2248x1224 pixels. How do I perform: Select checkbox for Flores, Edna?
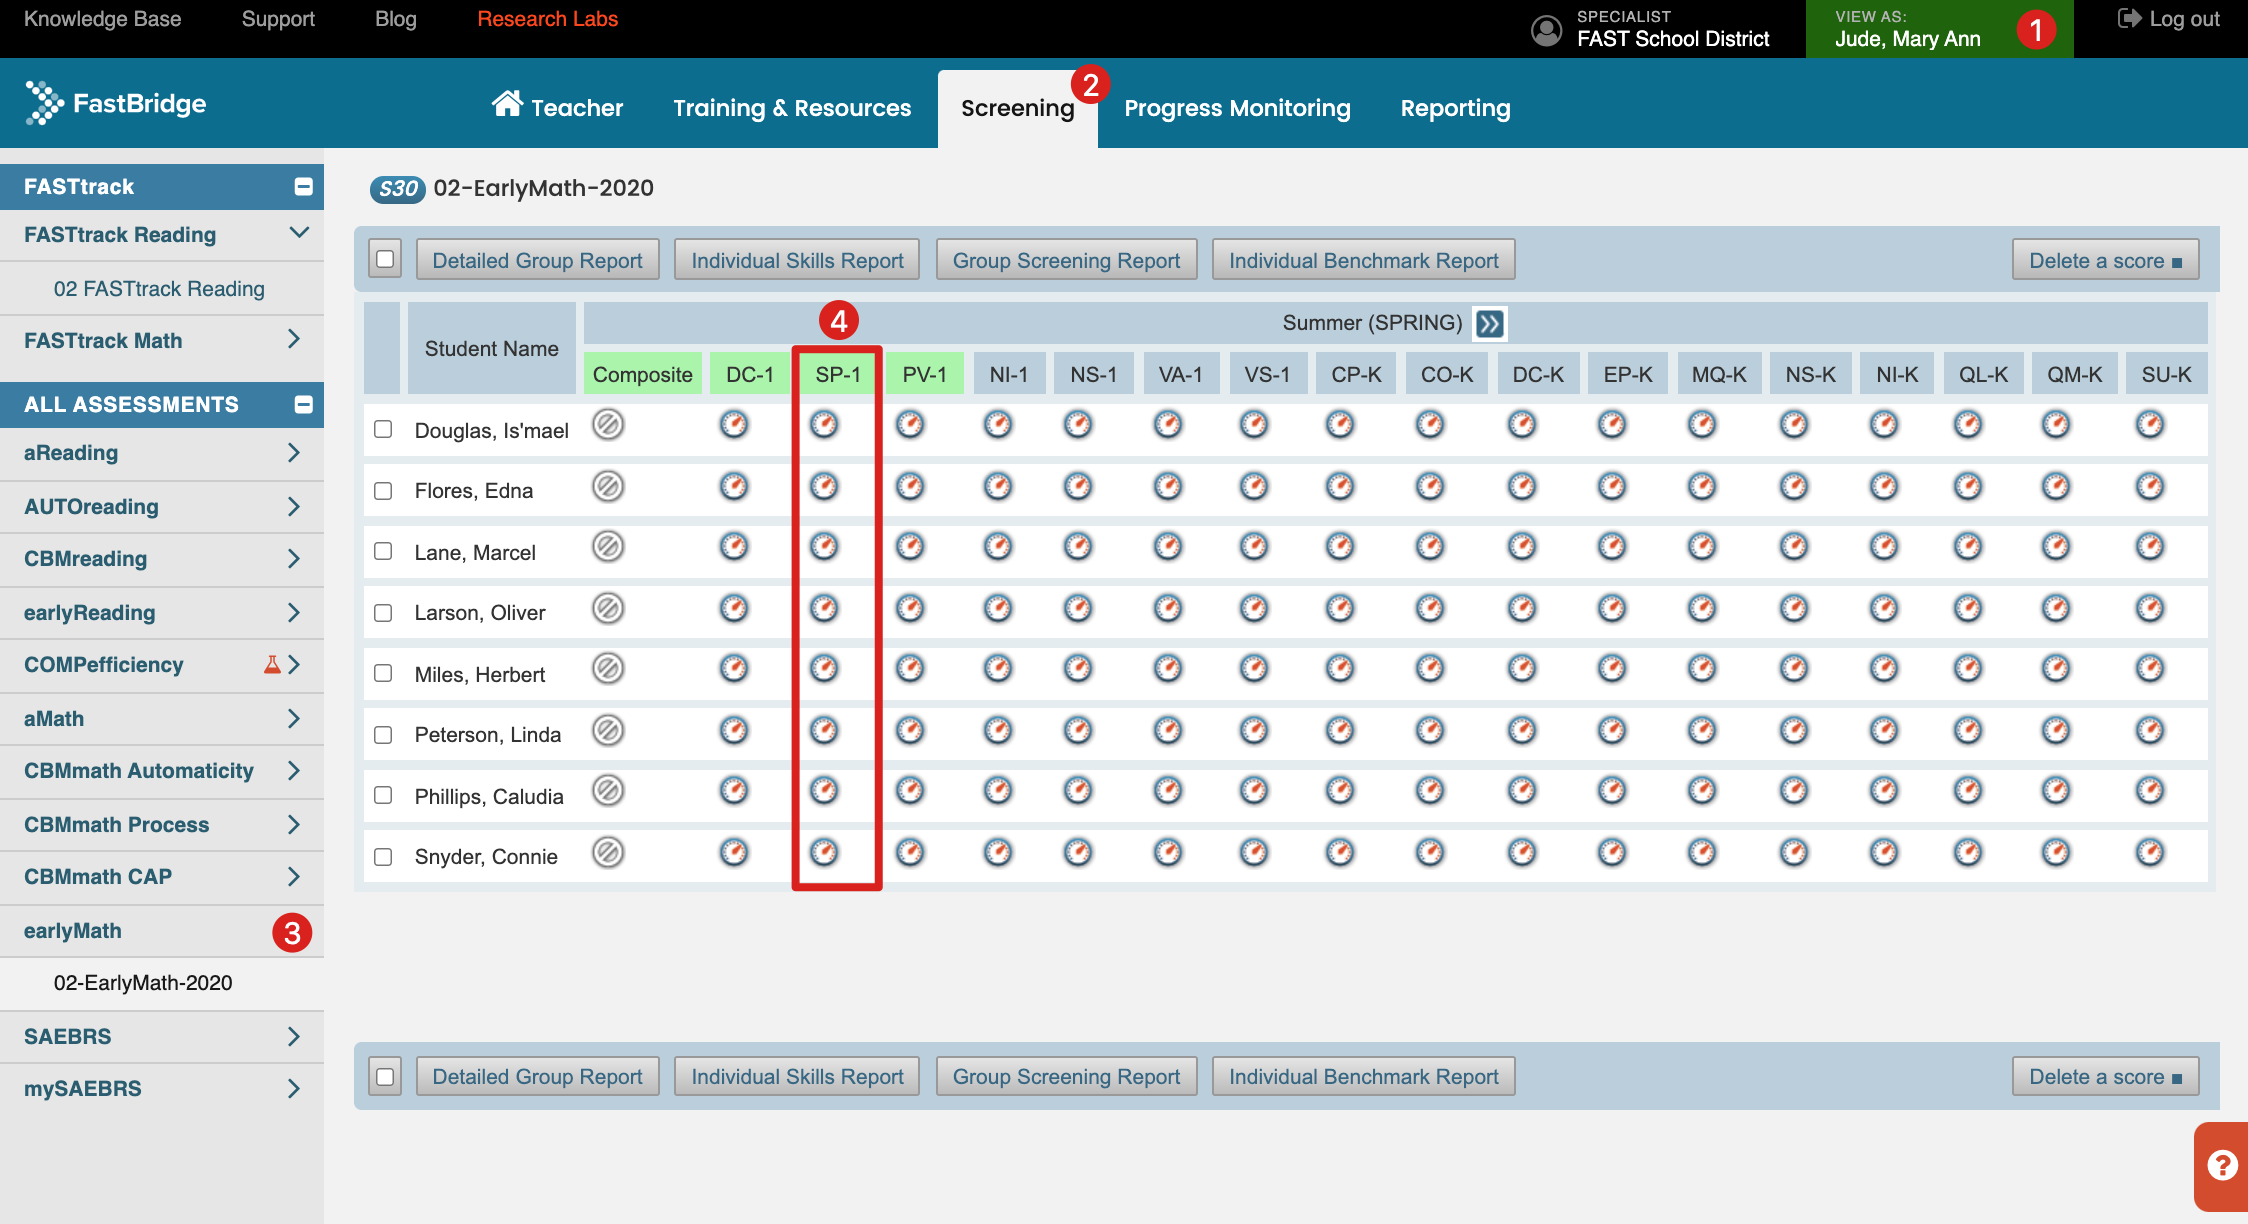click(x=383, y=491)
